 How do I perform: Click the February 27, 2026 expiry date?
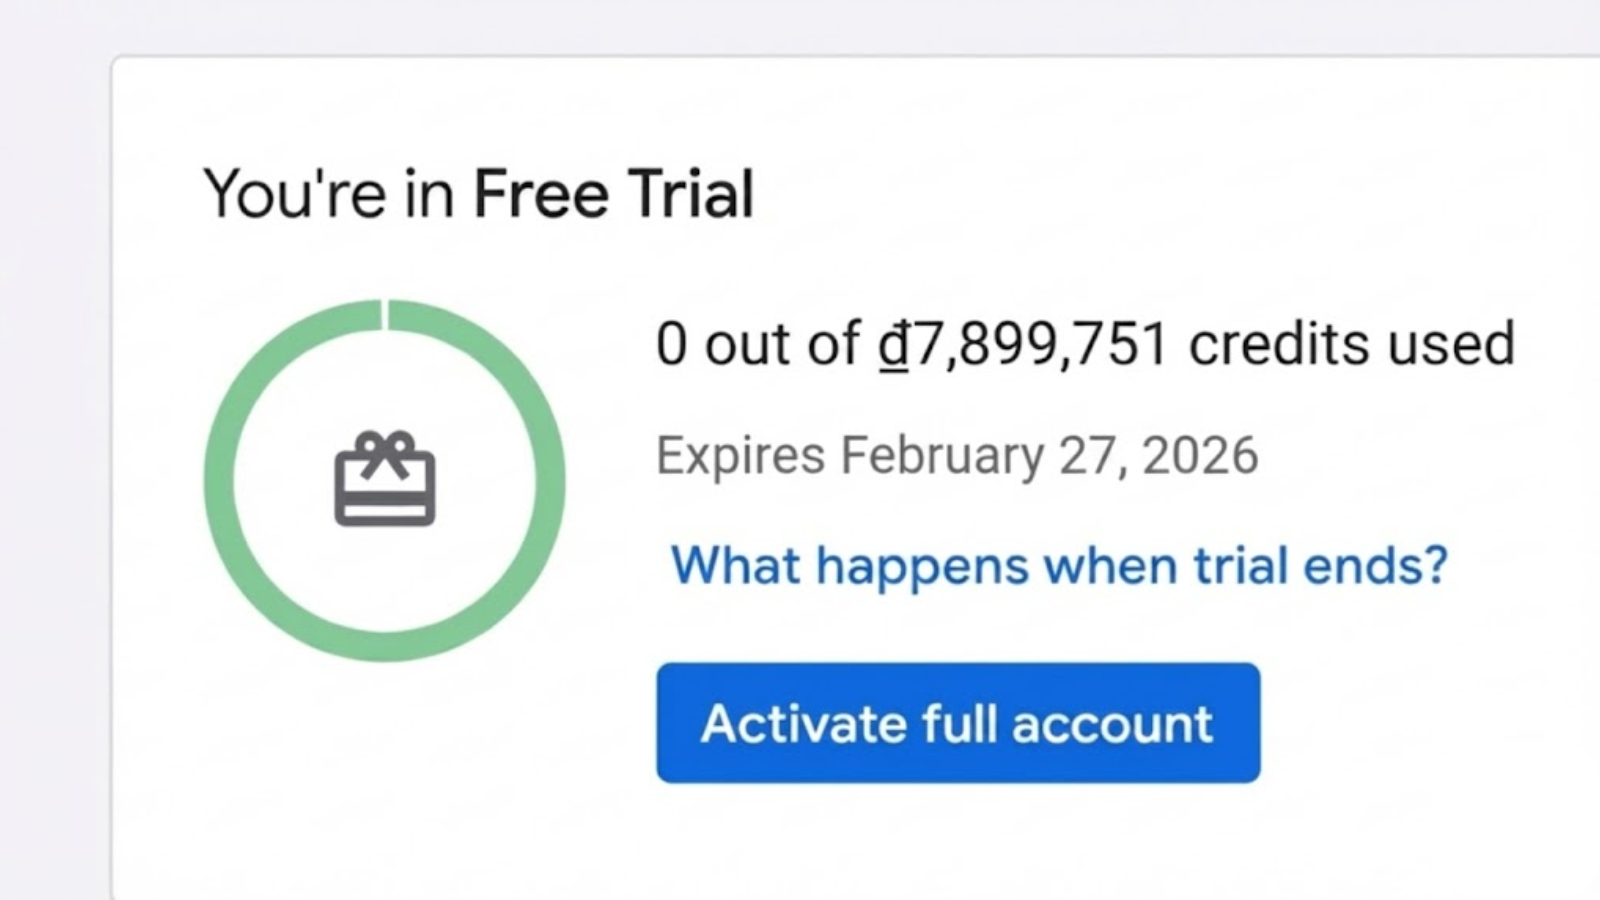(1049, 456)
